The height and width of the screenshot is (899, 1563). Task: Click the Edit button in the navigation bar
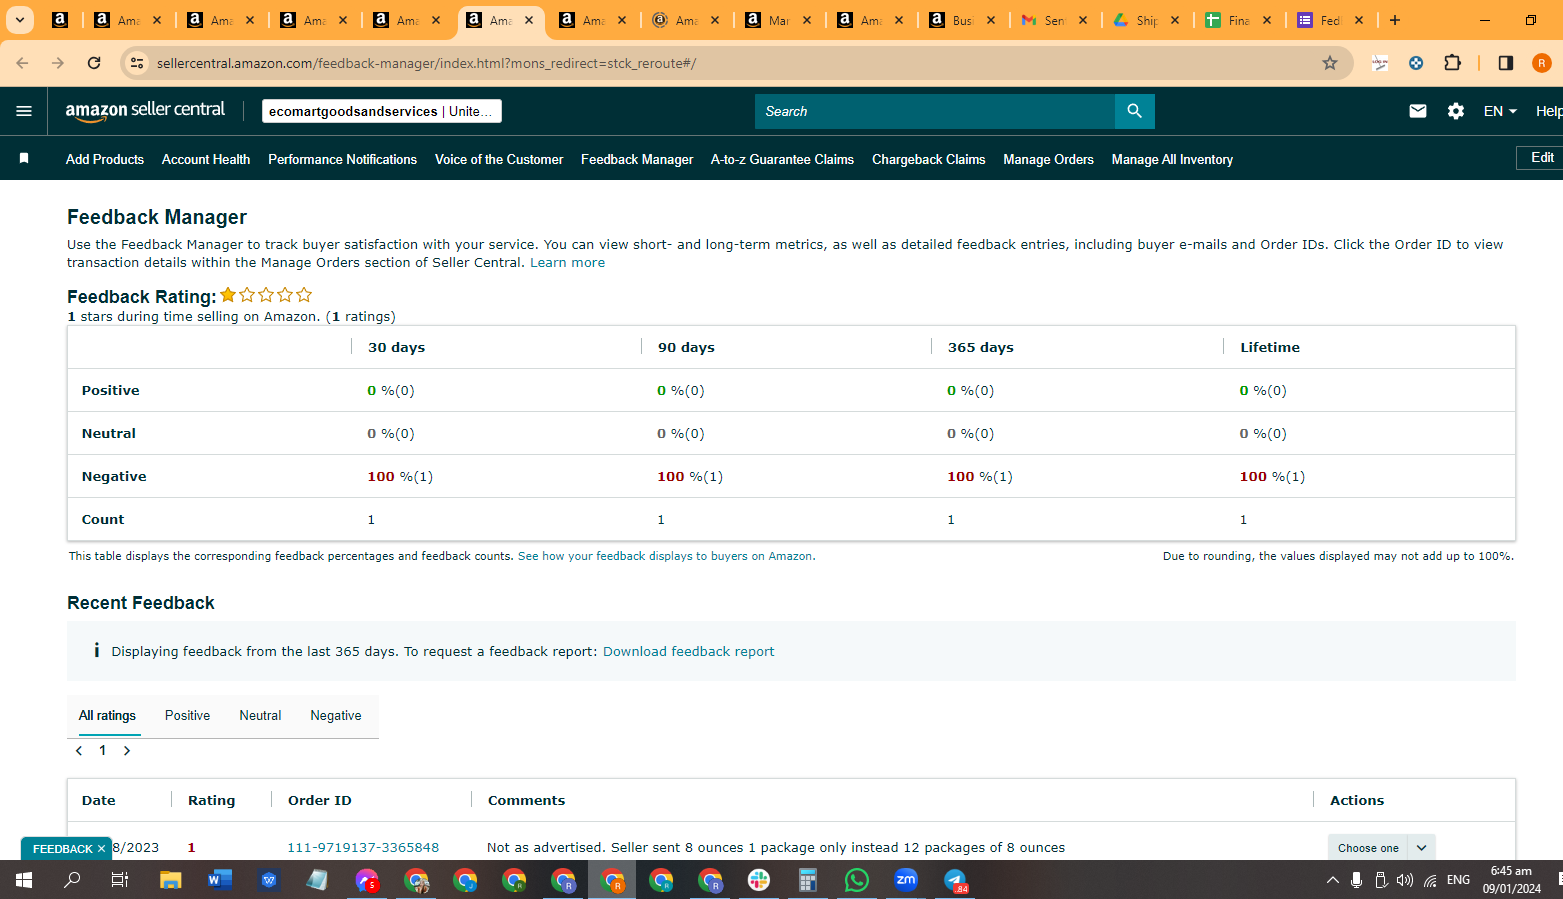coord(1541,158)
